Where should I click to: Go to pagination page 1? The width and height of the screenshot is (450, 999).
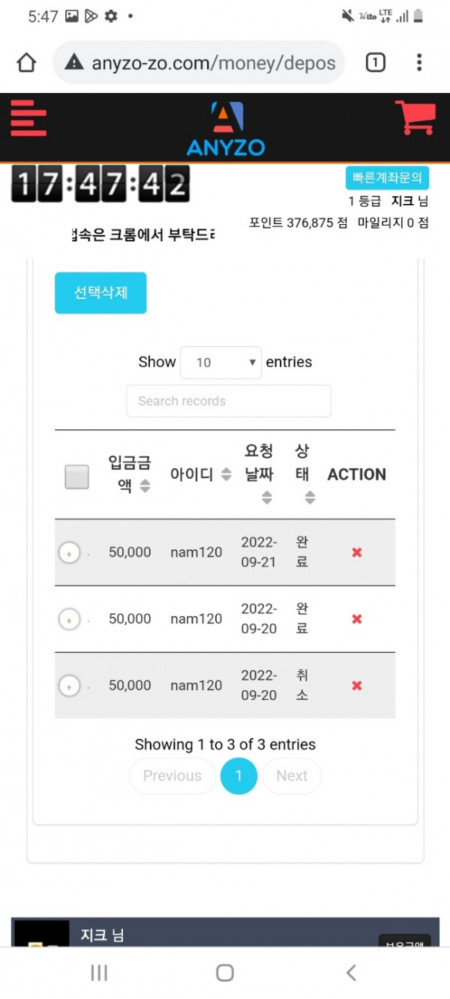[x=239, y=776]
